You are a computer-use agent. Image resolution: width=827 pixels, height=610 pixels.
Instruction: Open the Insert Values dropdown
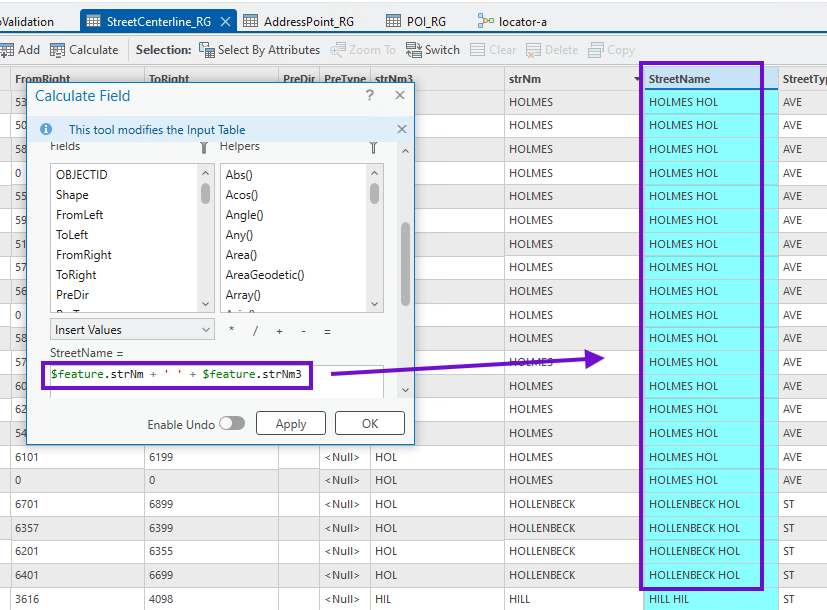pyautogui.click(x=132, y=329)
